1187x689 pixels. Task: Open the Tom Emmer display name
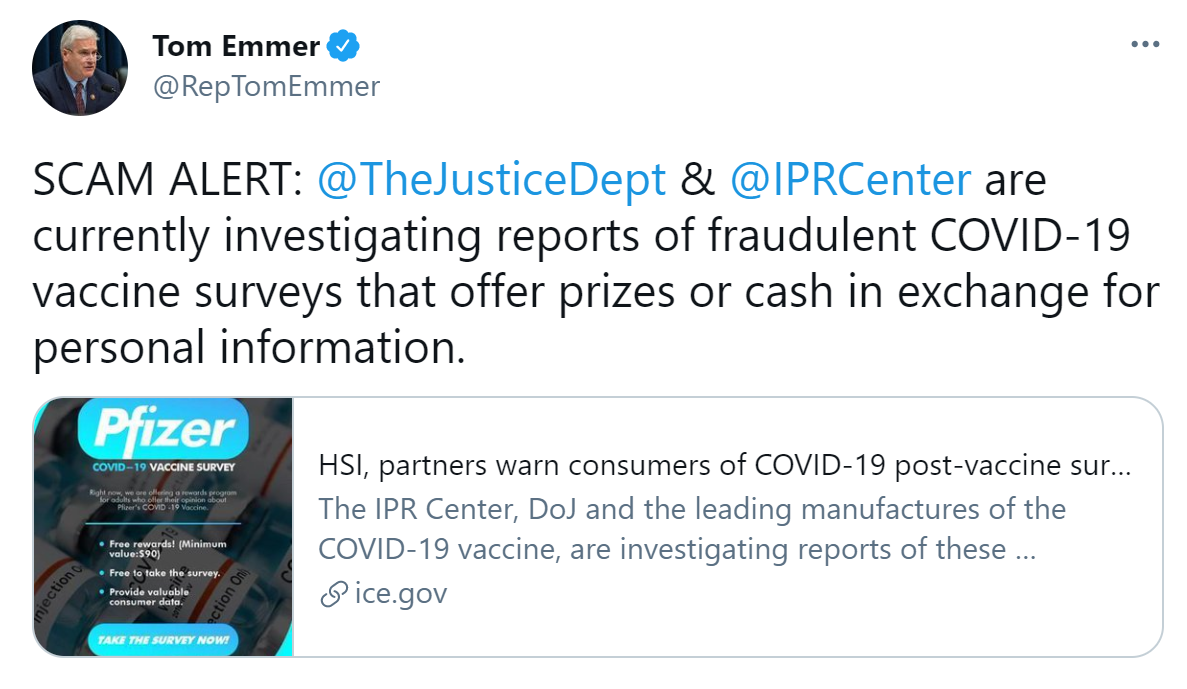(x=236, y=46)
